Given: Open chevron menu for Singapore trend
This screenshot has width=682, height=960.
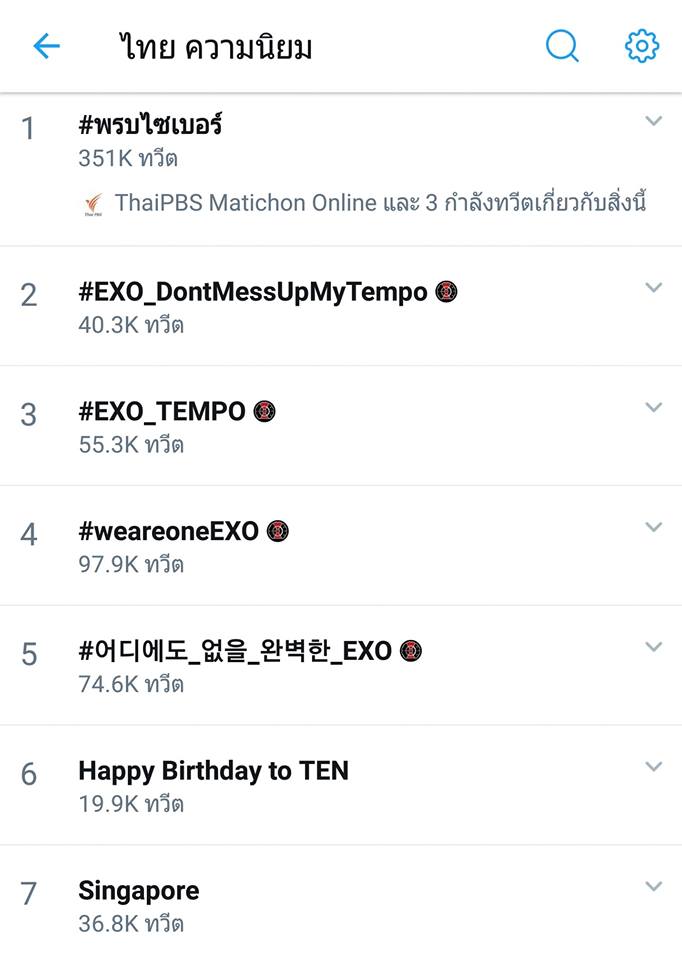Looking at the screenshot, I should point(654,887).
